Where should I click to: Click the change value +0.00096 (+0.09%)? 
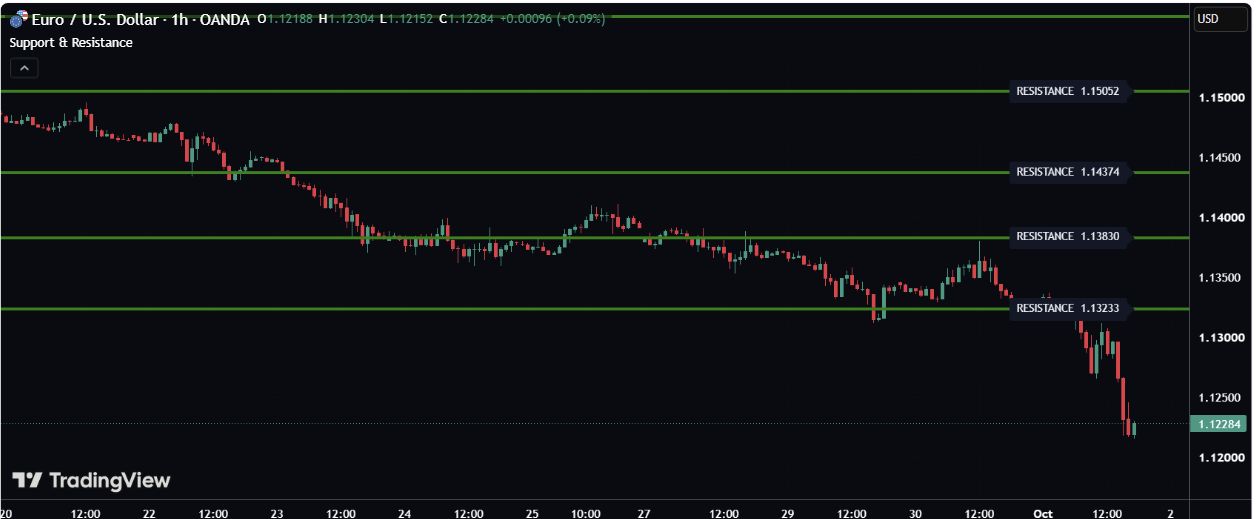pyautogui.click(x=552, y=19)
